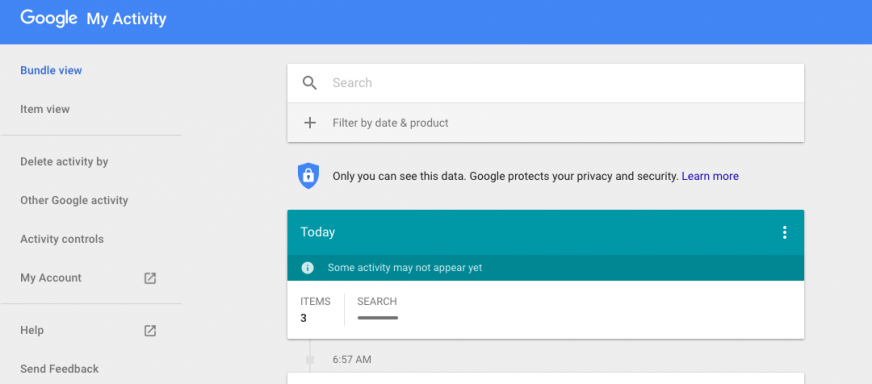Switch to Item view

(45, 110)
